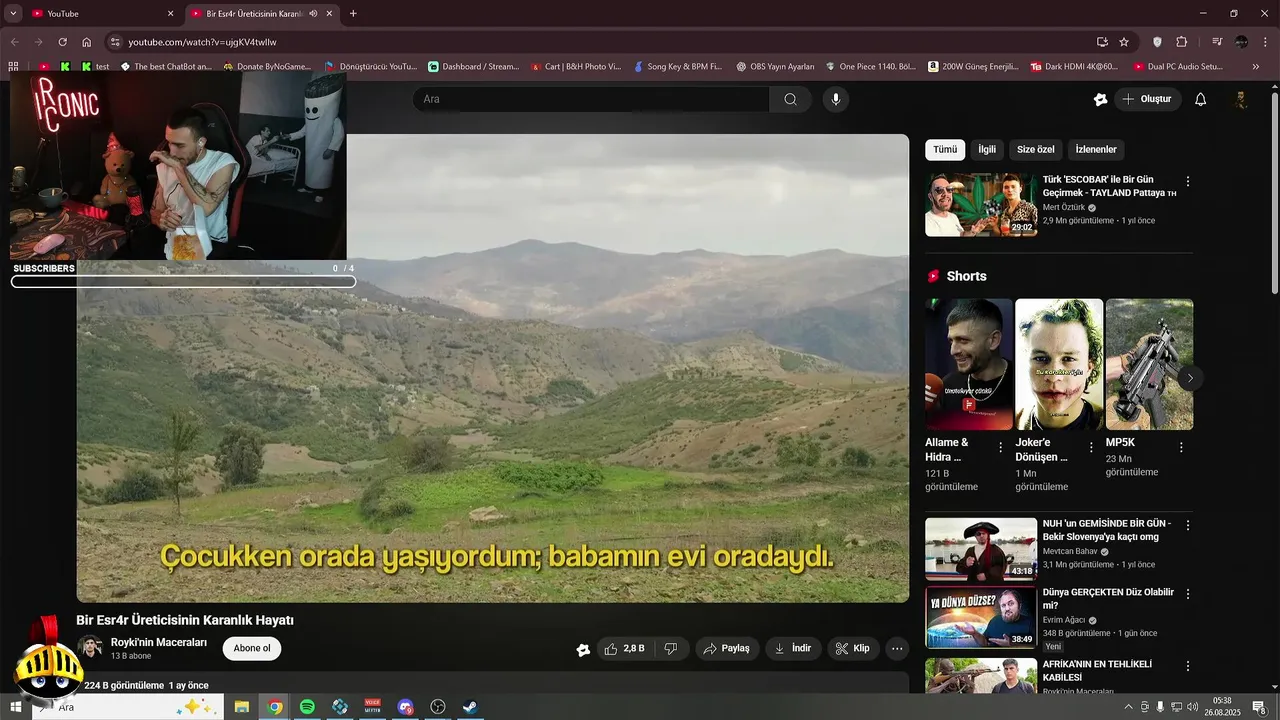1280x720 pixels.
Task: Open Steam from the taskbar
Action: click(470, 707)
